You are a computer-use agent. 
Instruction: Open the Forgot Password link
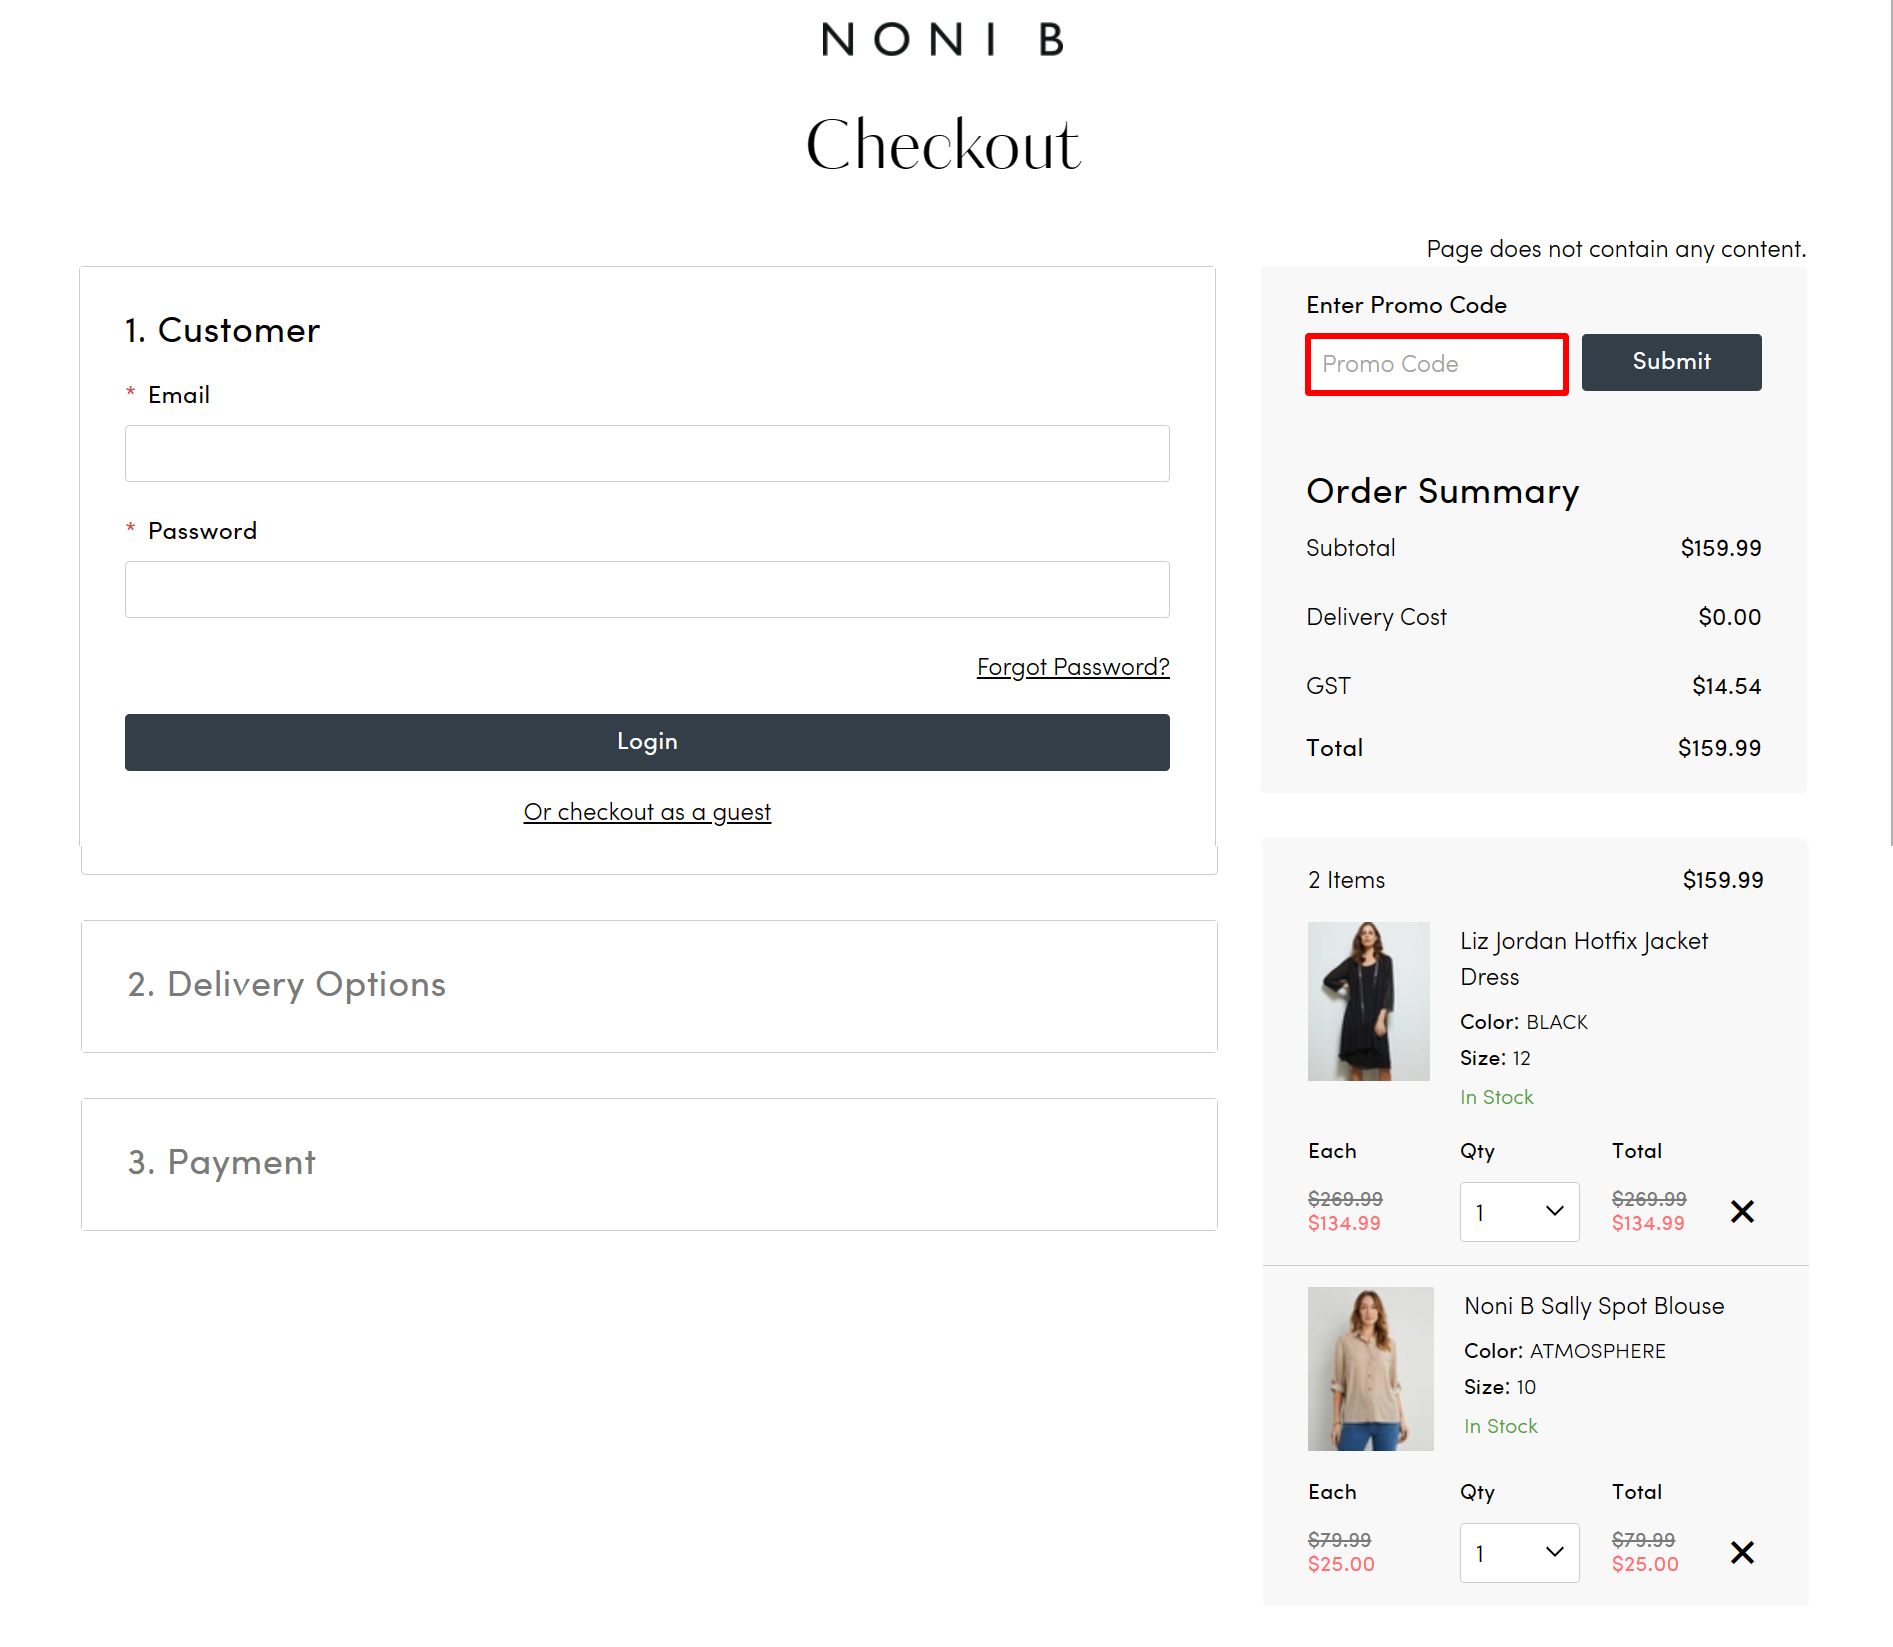pyautogui.click(x=1072, y=666)
